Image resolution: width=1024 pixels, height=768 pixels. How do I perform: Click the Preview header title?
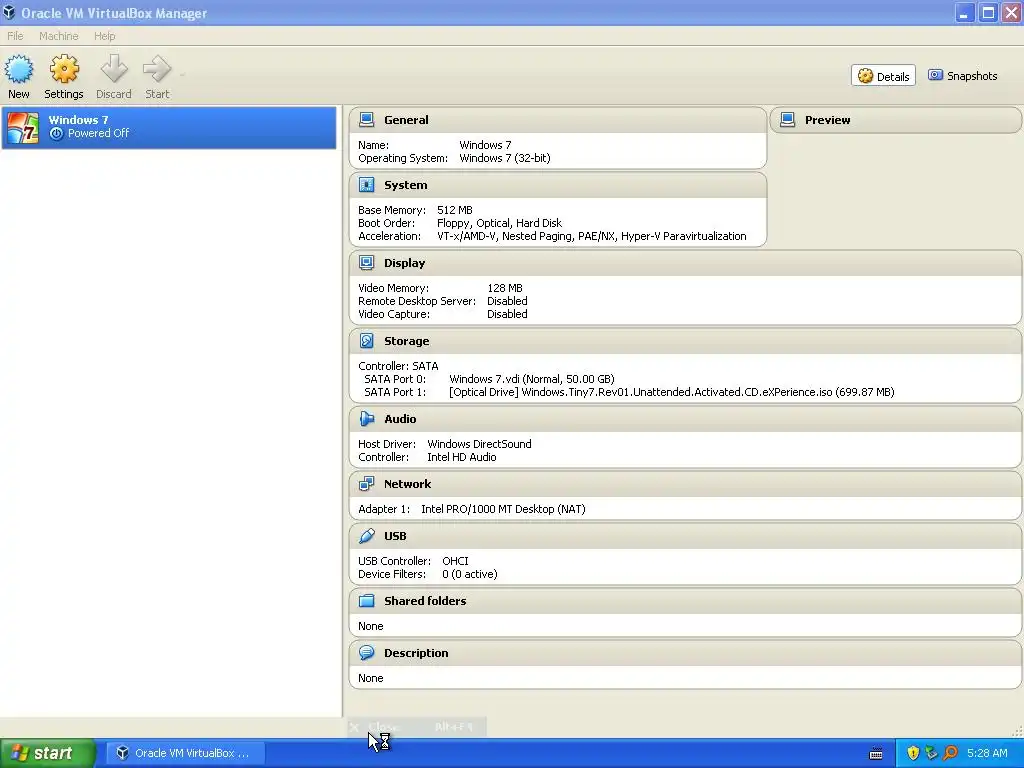click(827, 120)
